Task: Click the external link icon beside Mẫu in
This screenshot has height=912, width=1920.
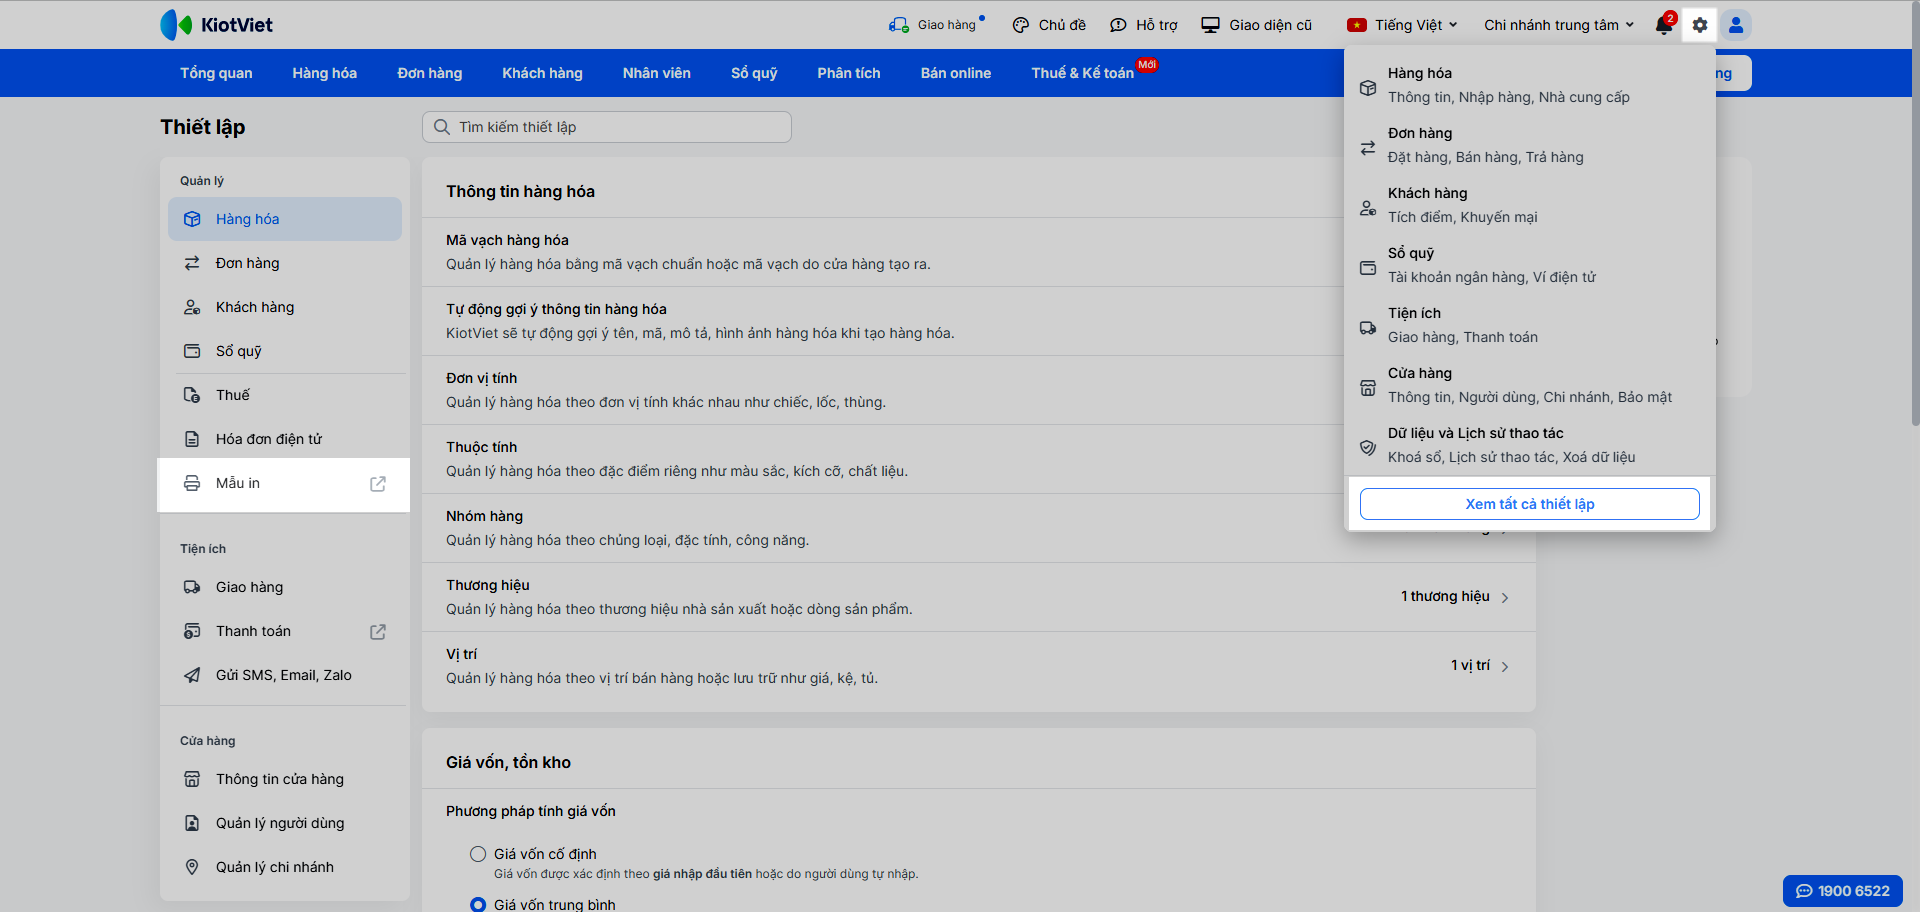Action: pos(378,484)
